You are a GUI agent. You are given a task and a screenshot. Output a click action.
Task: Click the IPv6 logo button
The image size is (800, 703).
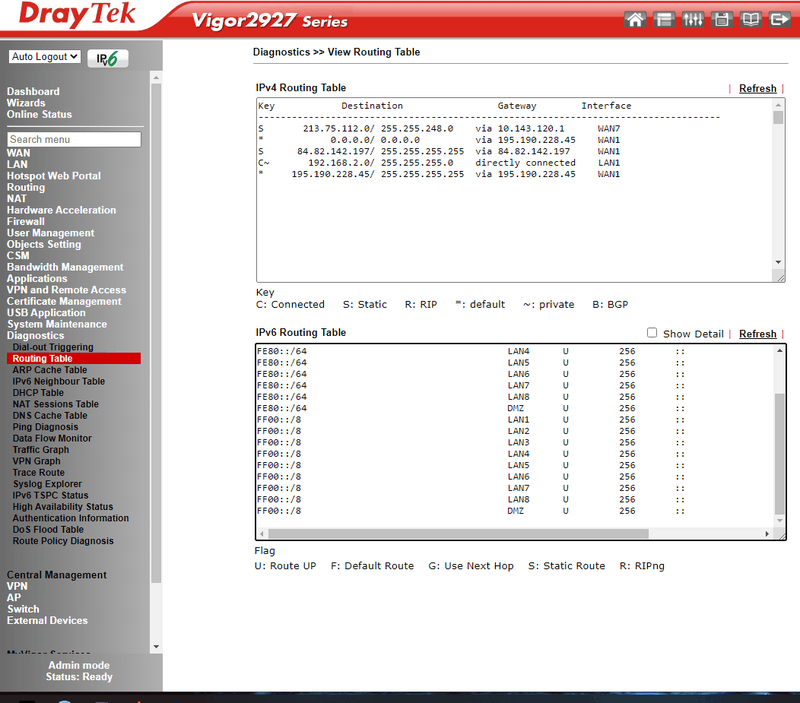pos(108,59)
